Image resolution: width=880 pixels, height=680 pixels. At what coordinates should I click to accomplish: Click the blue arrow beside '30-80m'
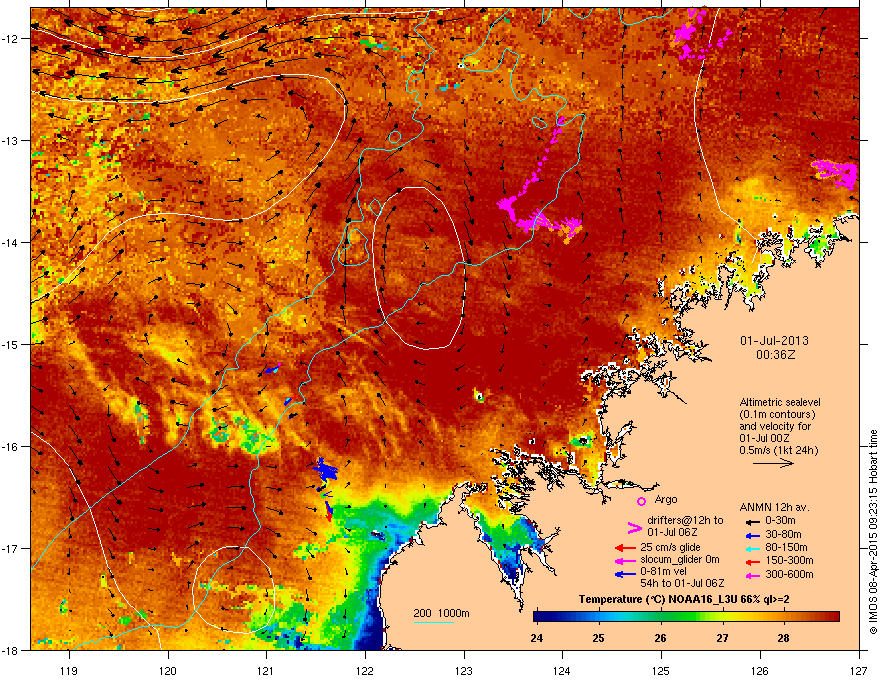[751, 535]
